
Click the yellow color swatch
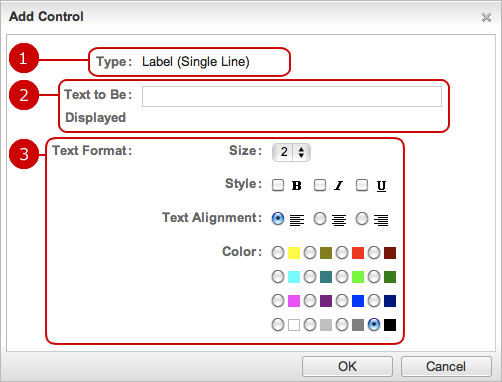pos(294,253)
